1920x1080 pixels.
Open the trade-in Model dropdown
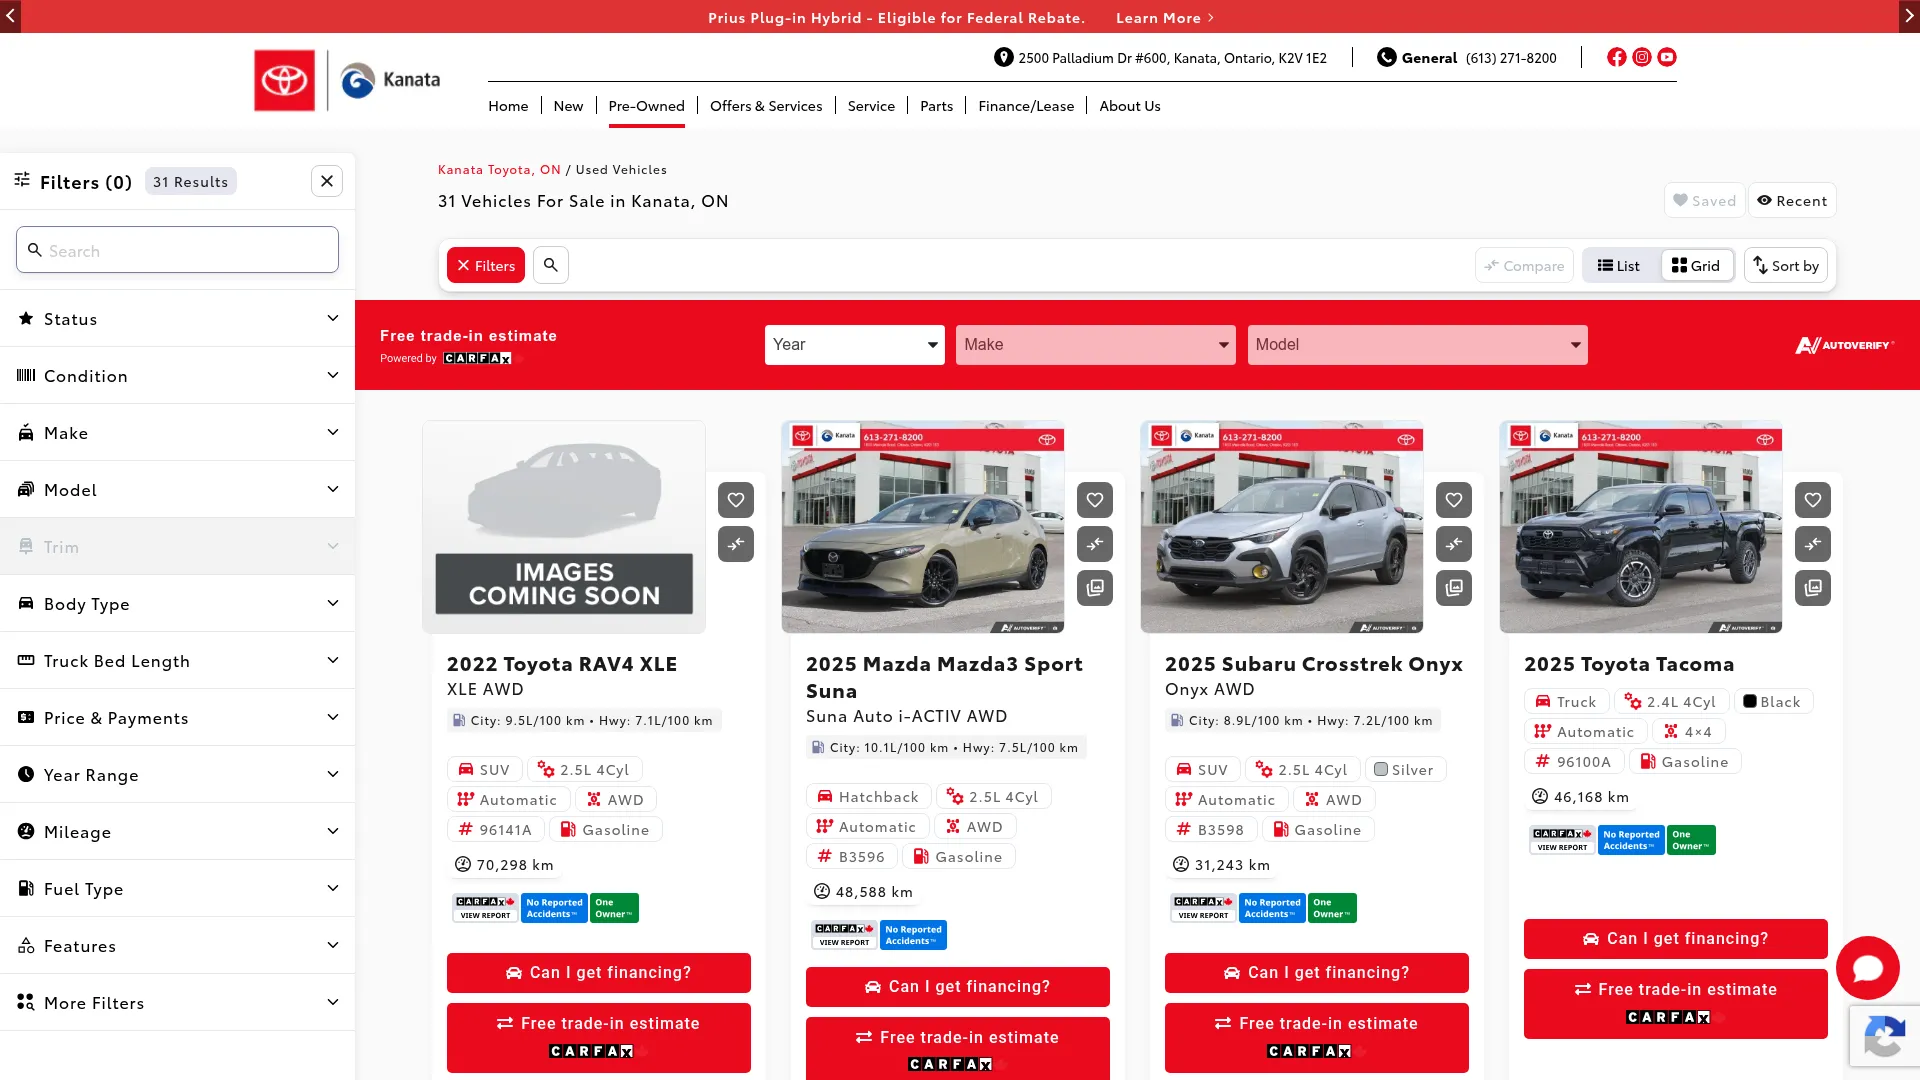(1417, 345)
